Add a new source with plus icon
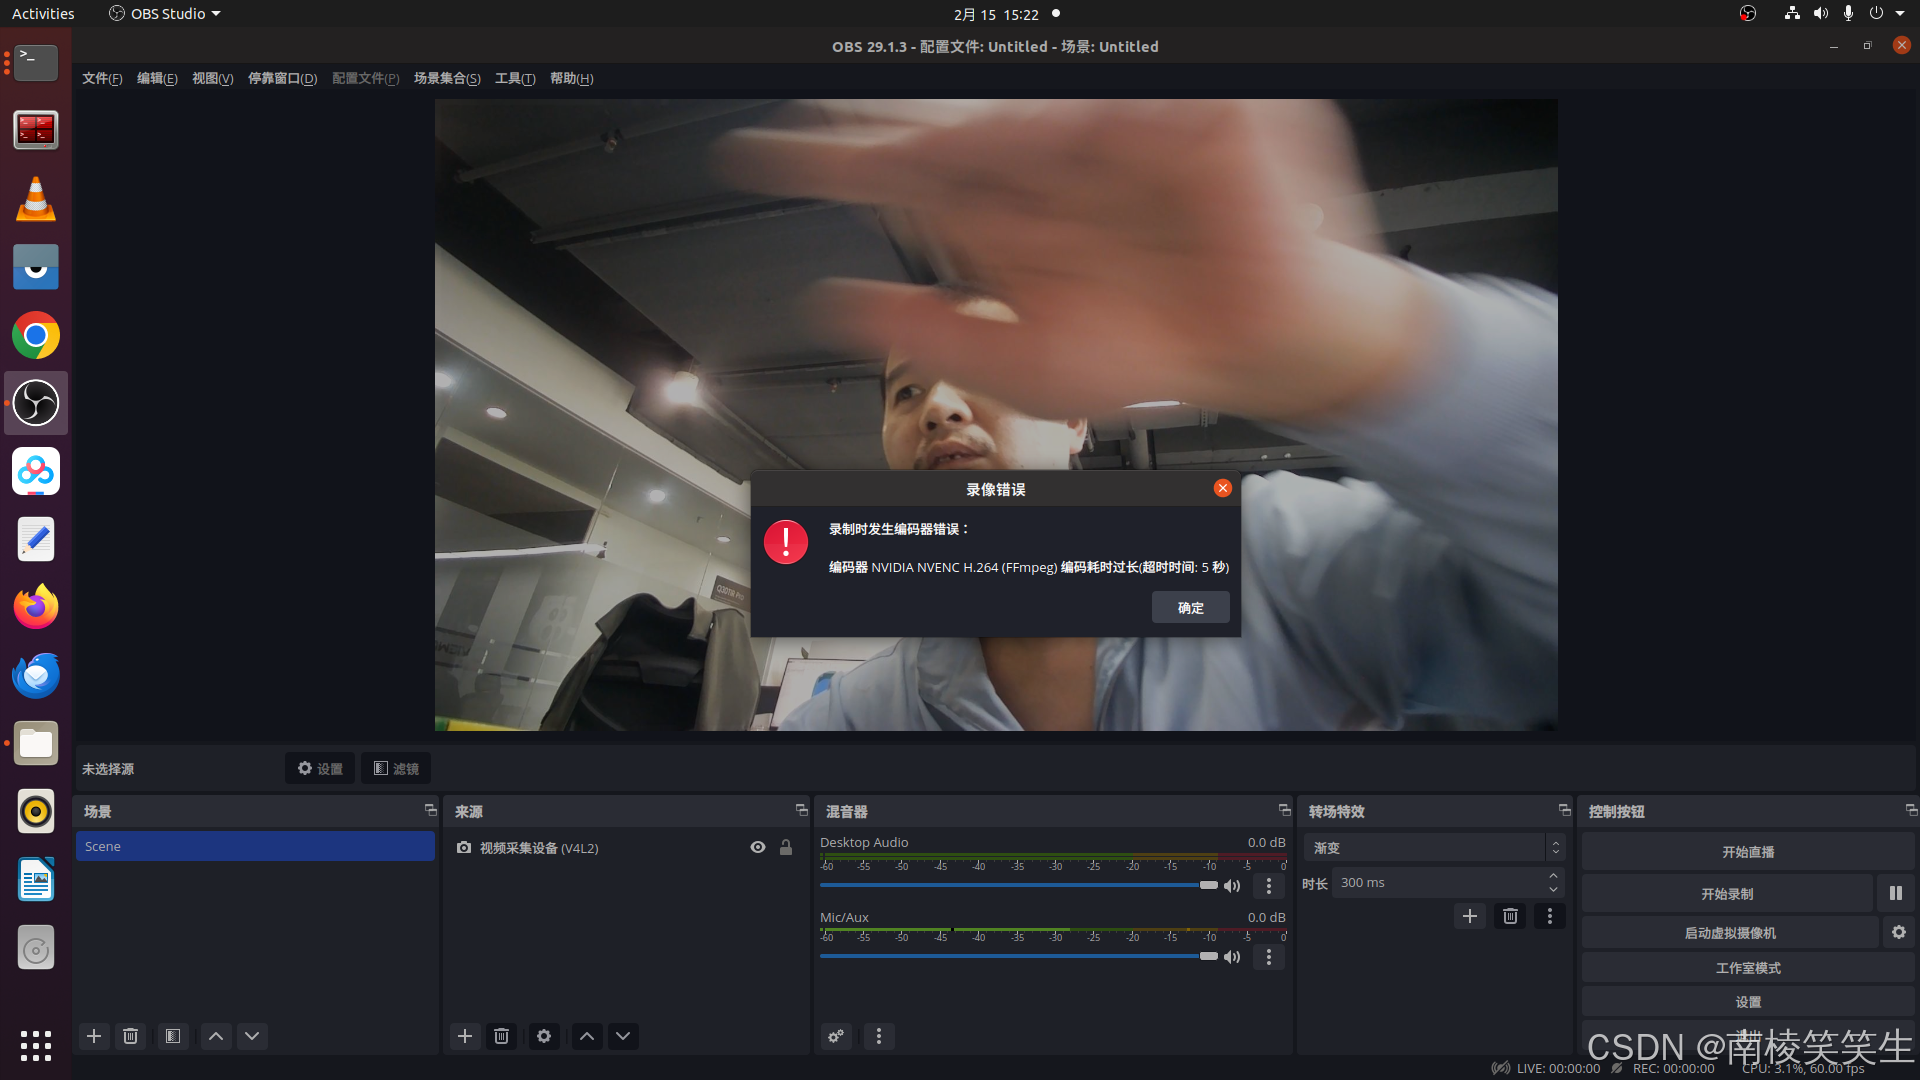The width and height of the screenshot is (1920, 1080). pyautogui.click(x=465, y=1036)
